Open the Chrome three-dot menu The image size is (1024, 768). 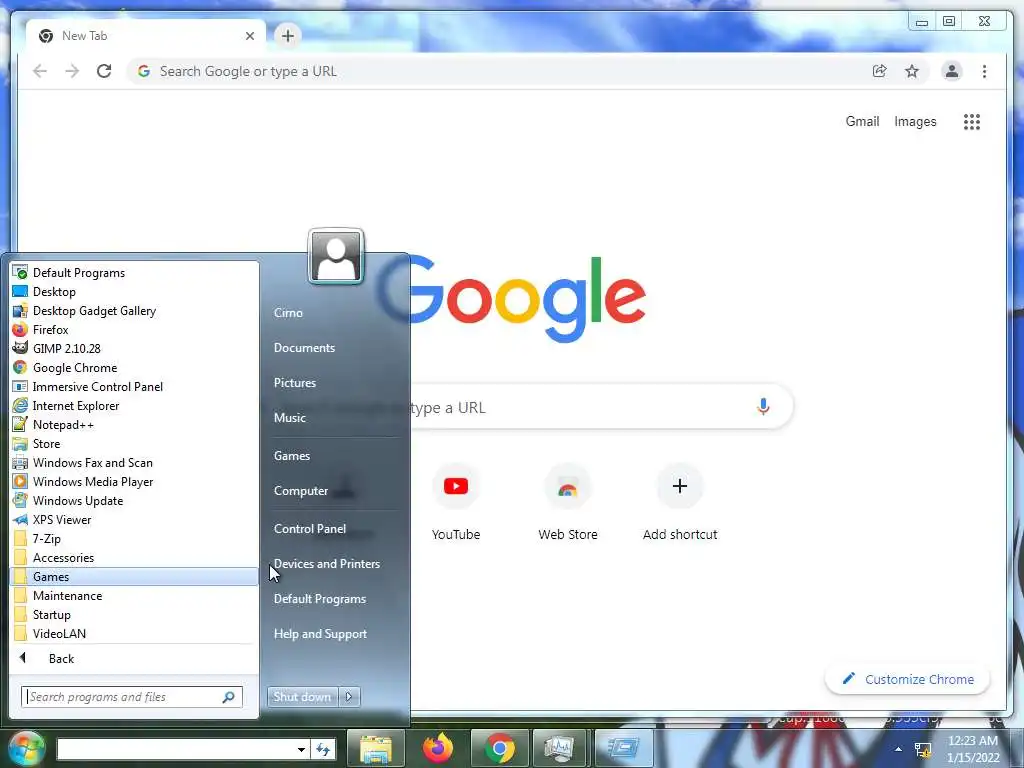coord(984,71)
